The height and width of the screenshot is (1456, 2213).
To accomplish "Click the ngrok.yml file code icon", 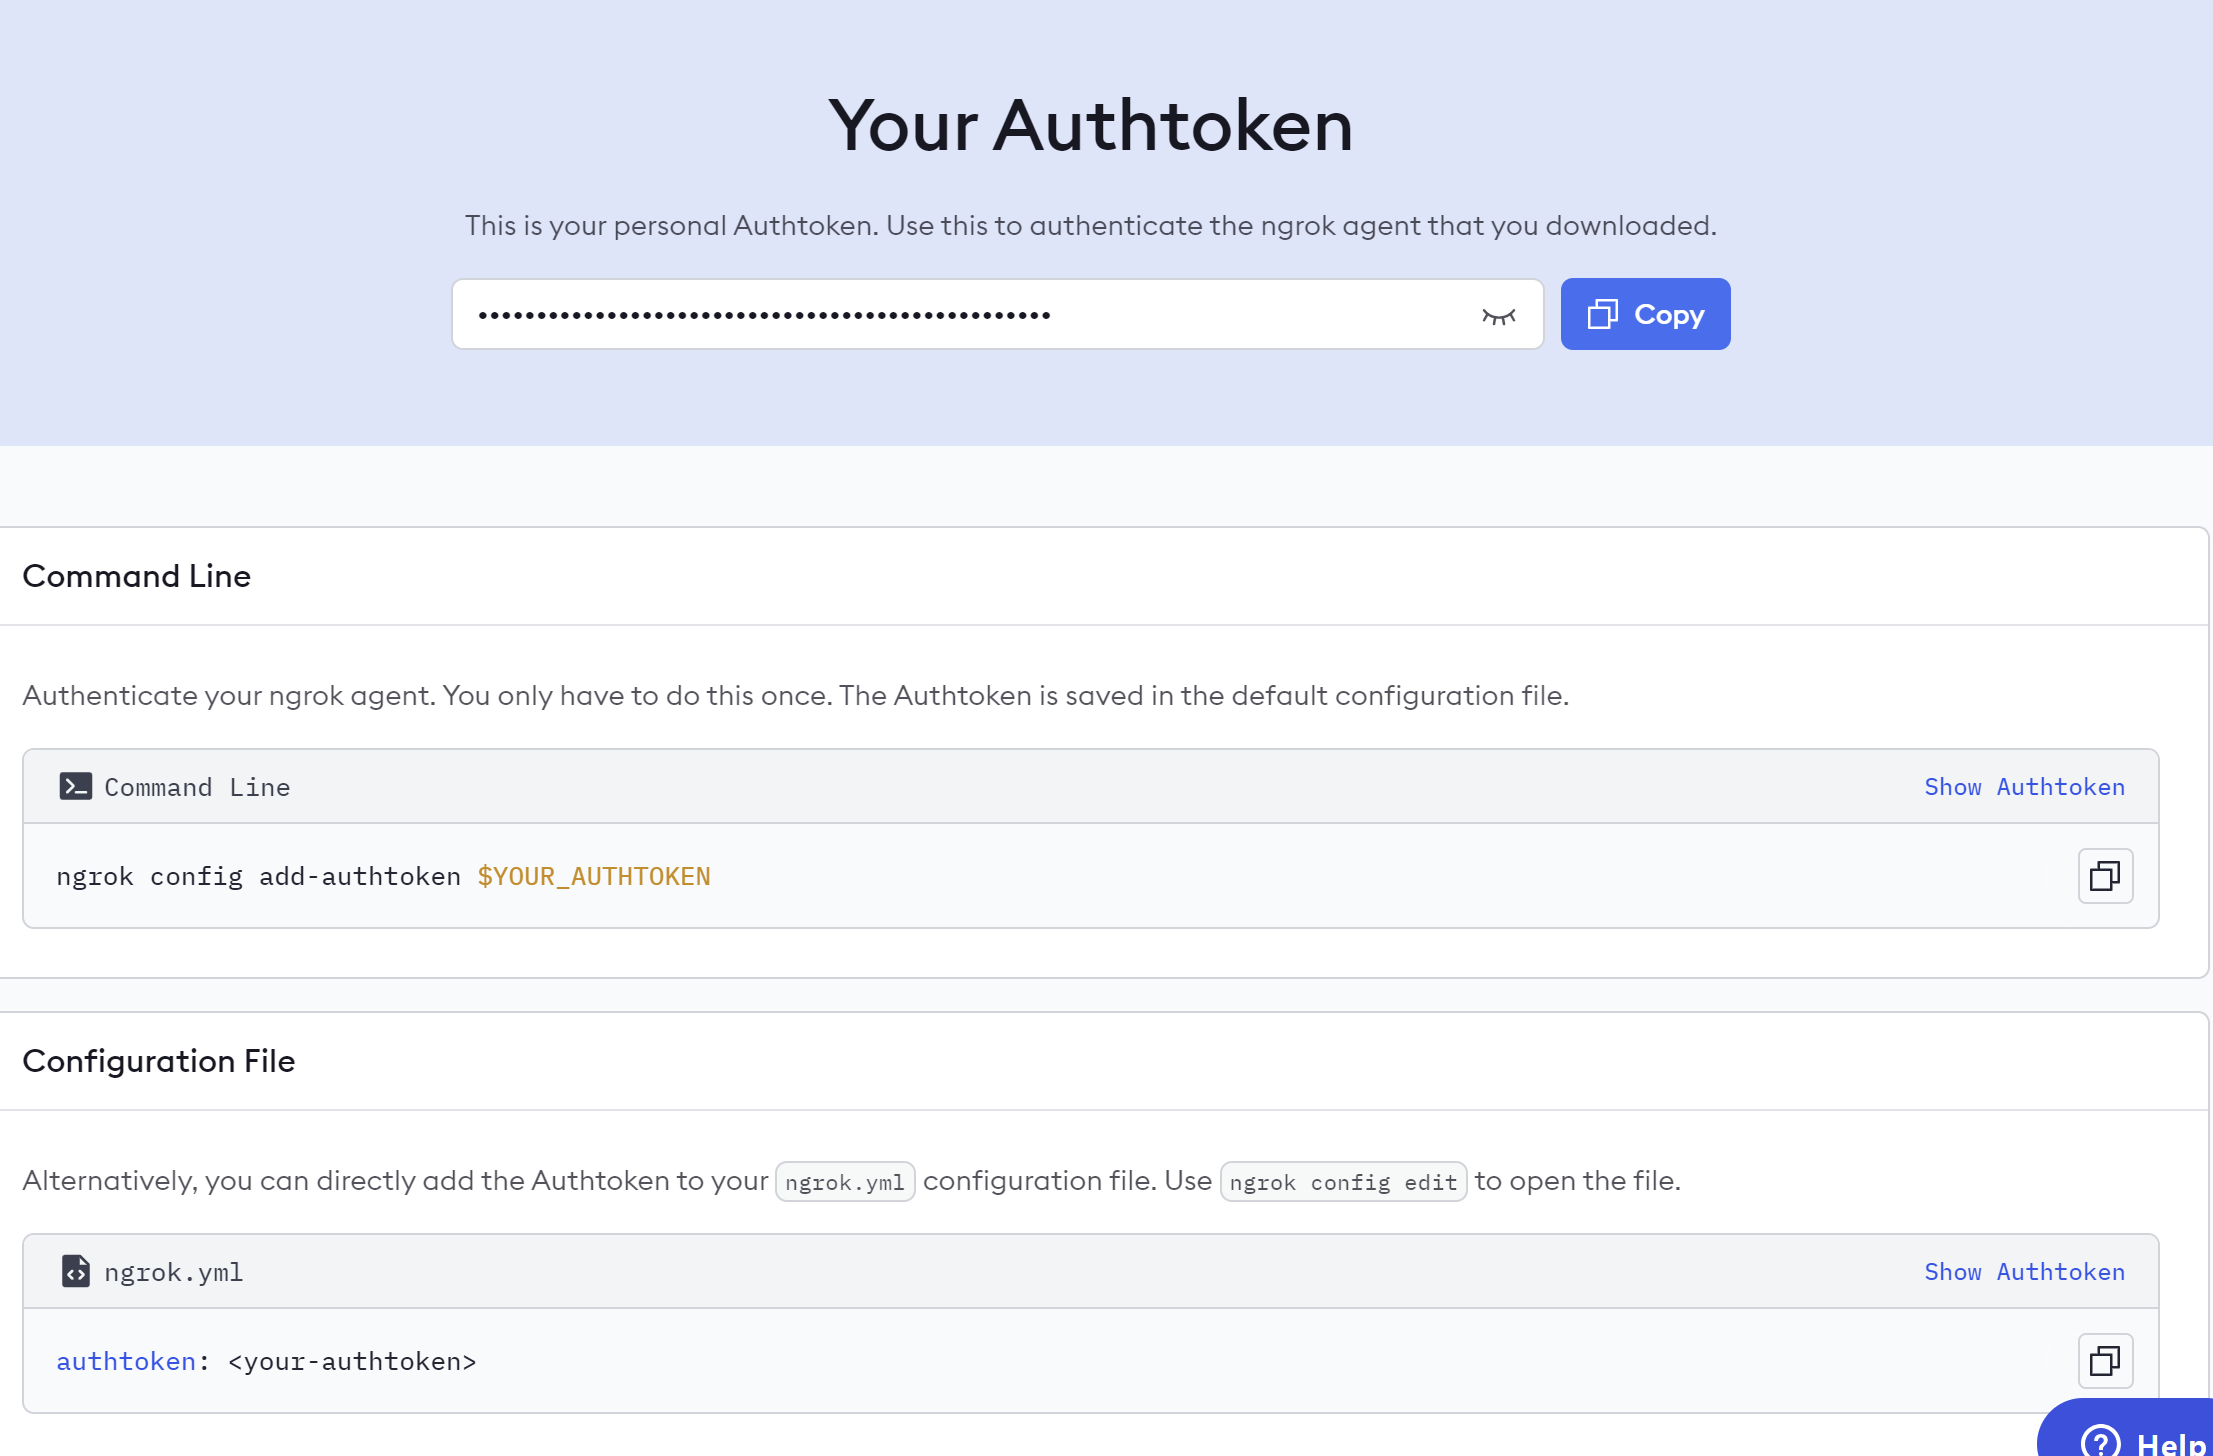I will click(75, 1271).
